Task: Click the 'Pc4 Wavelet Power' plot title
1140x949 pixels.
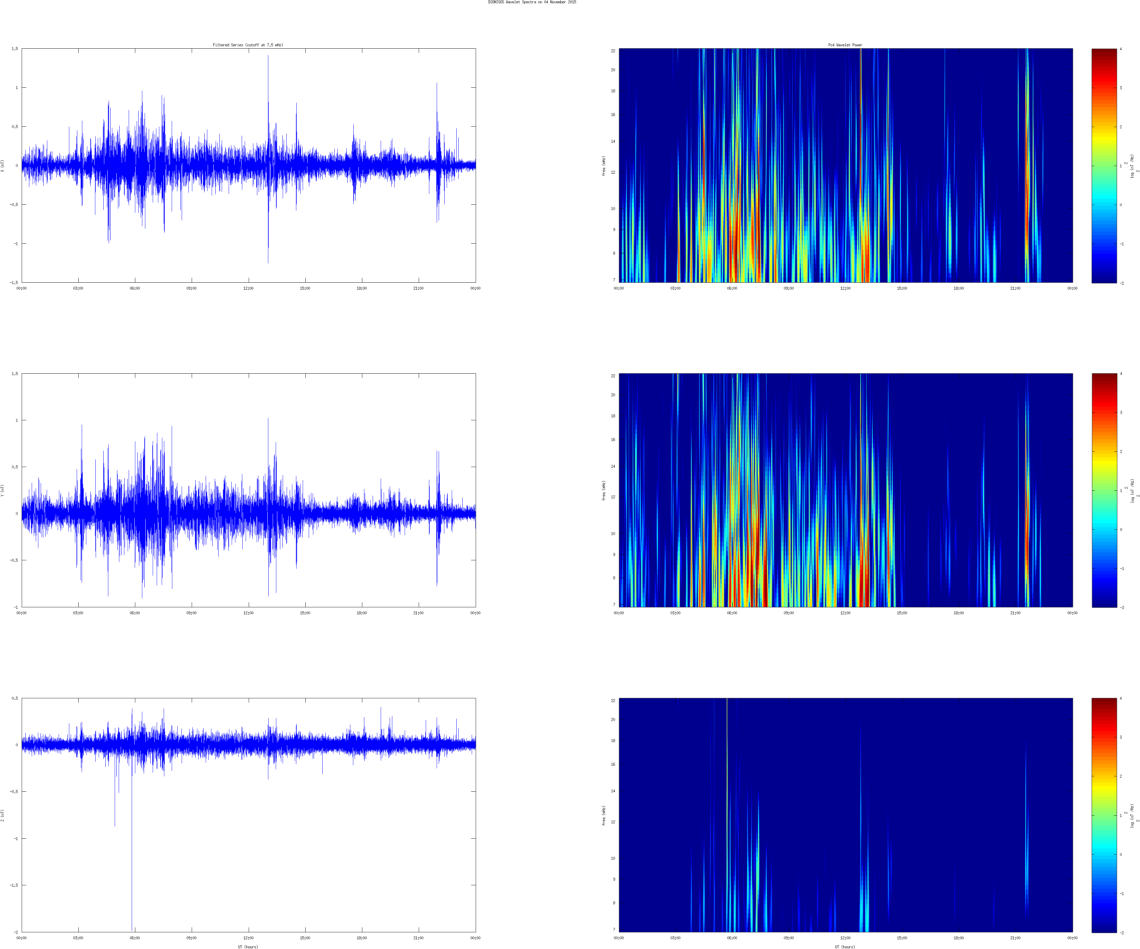Action: pyautogui.click(x=846, y=45)
